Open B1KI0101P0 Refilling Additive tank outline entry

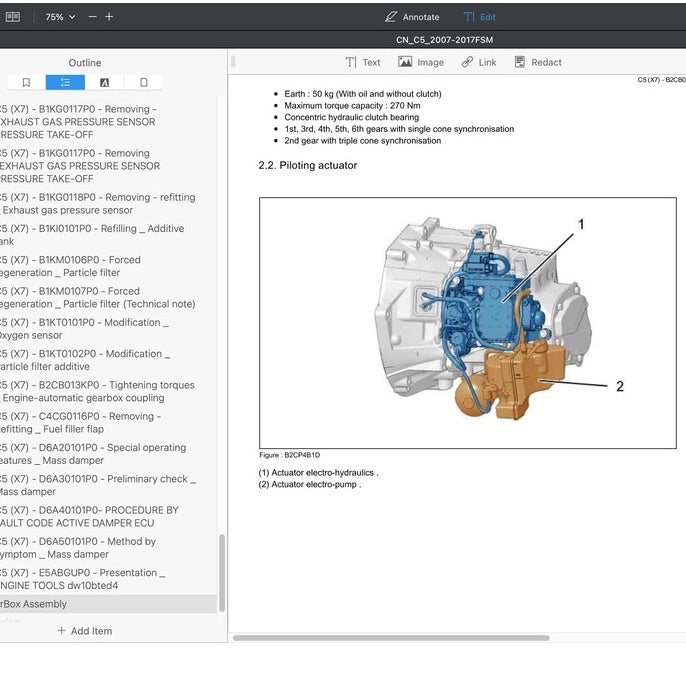(x=92, y=235)
